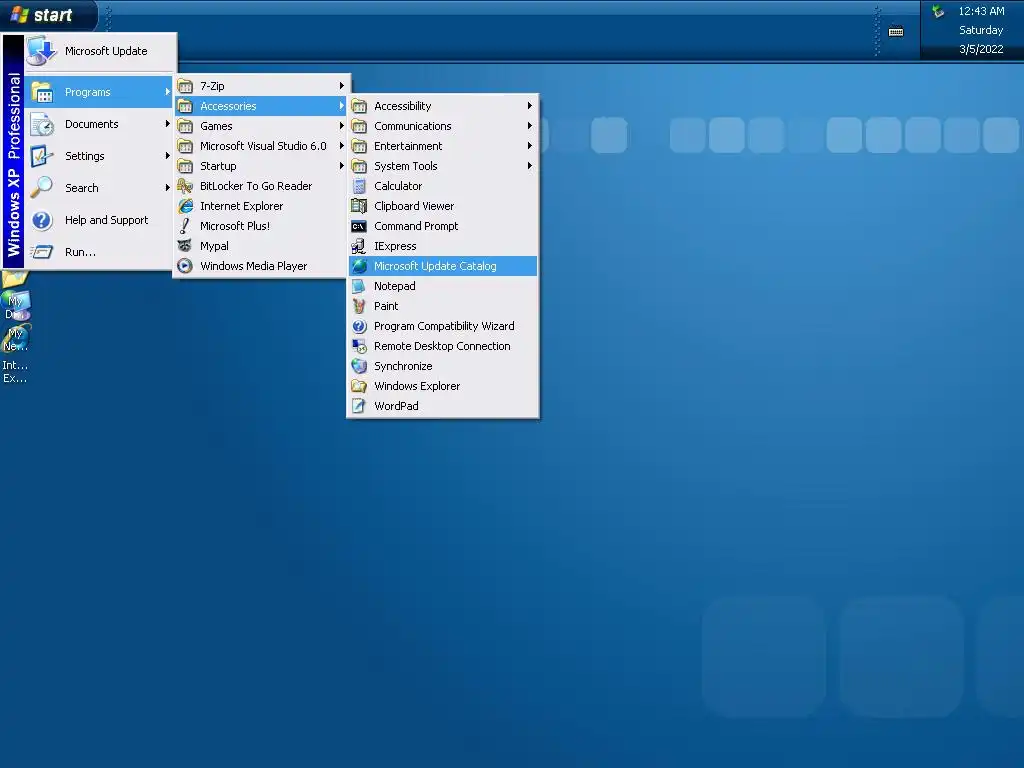Image resolution: width=1024 pixels, height=768 pixels.
Task: Open the Accessories menu entry
Action: tap(261, 106)
